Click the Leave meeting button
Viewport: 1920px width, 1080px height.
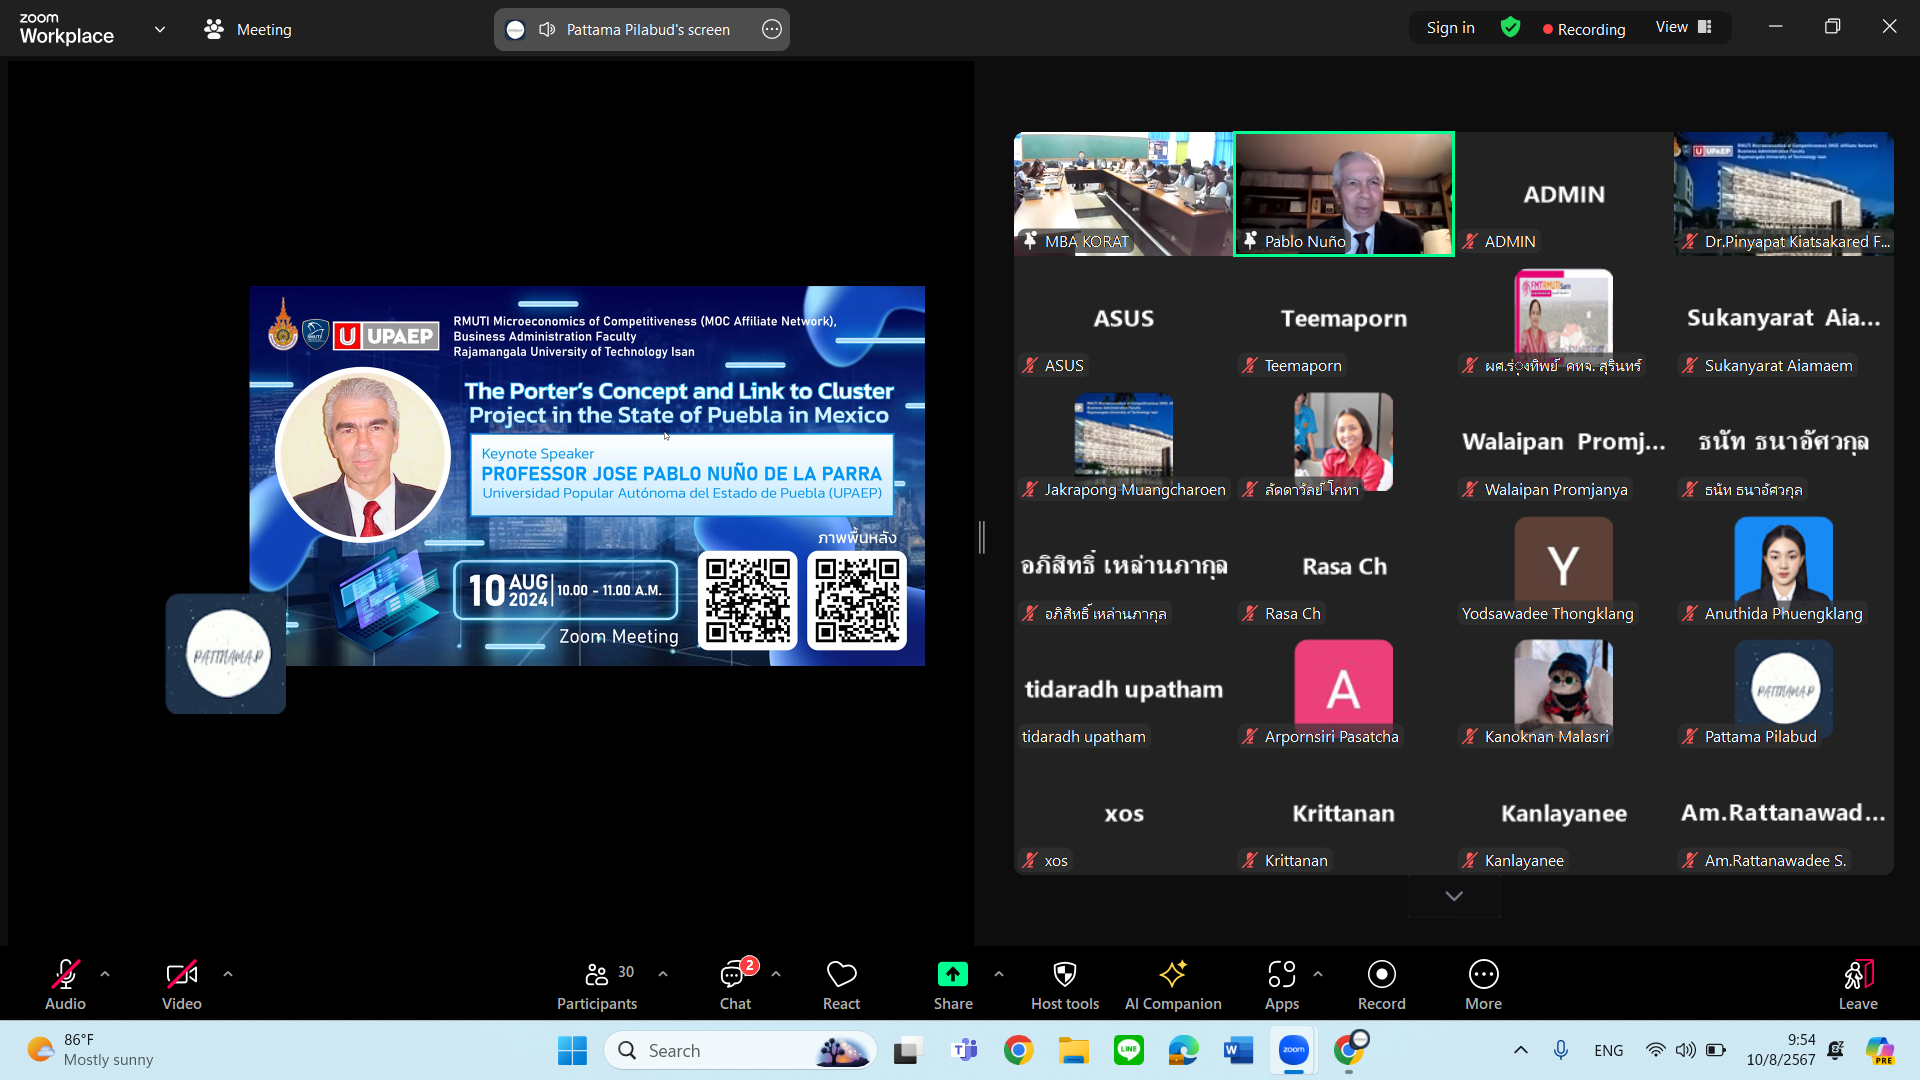tap(1858, 985)
